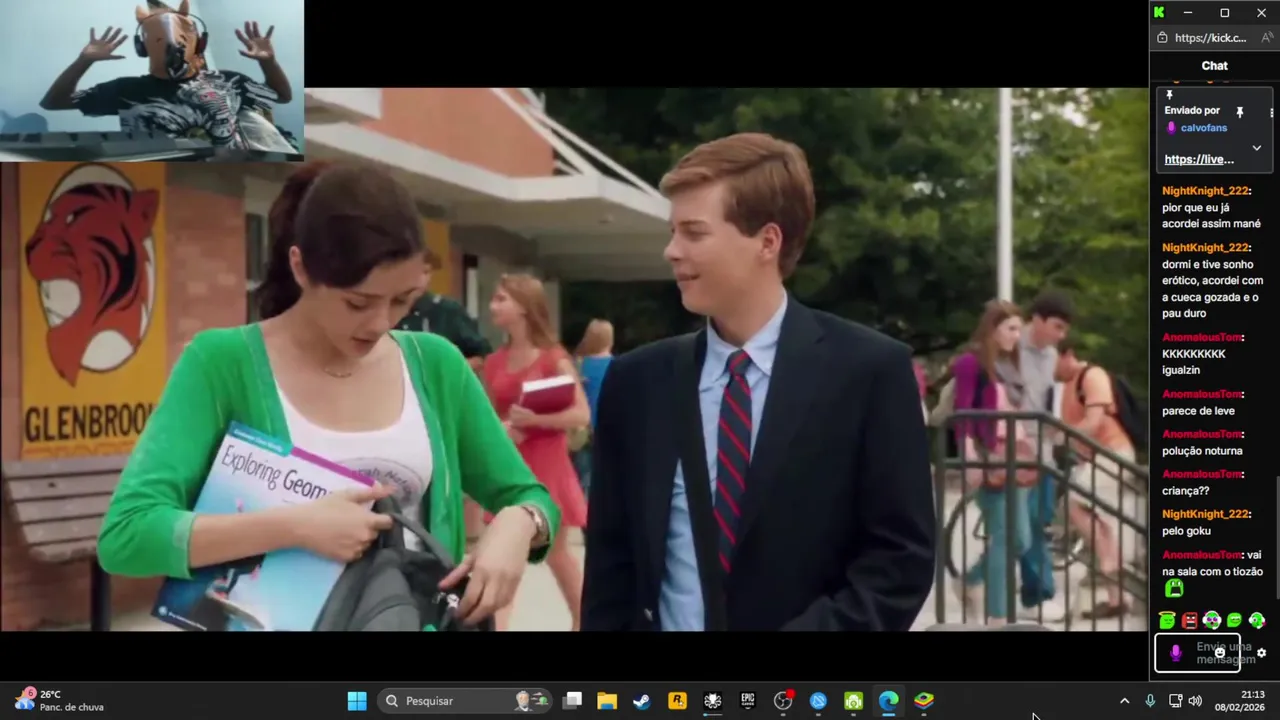The width and height of the screenshot is (1280, 720).
Task: Open Task View on taskbar
Action: pos(572,701)
